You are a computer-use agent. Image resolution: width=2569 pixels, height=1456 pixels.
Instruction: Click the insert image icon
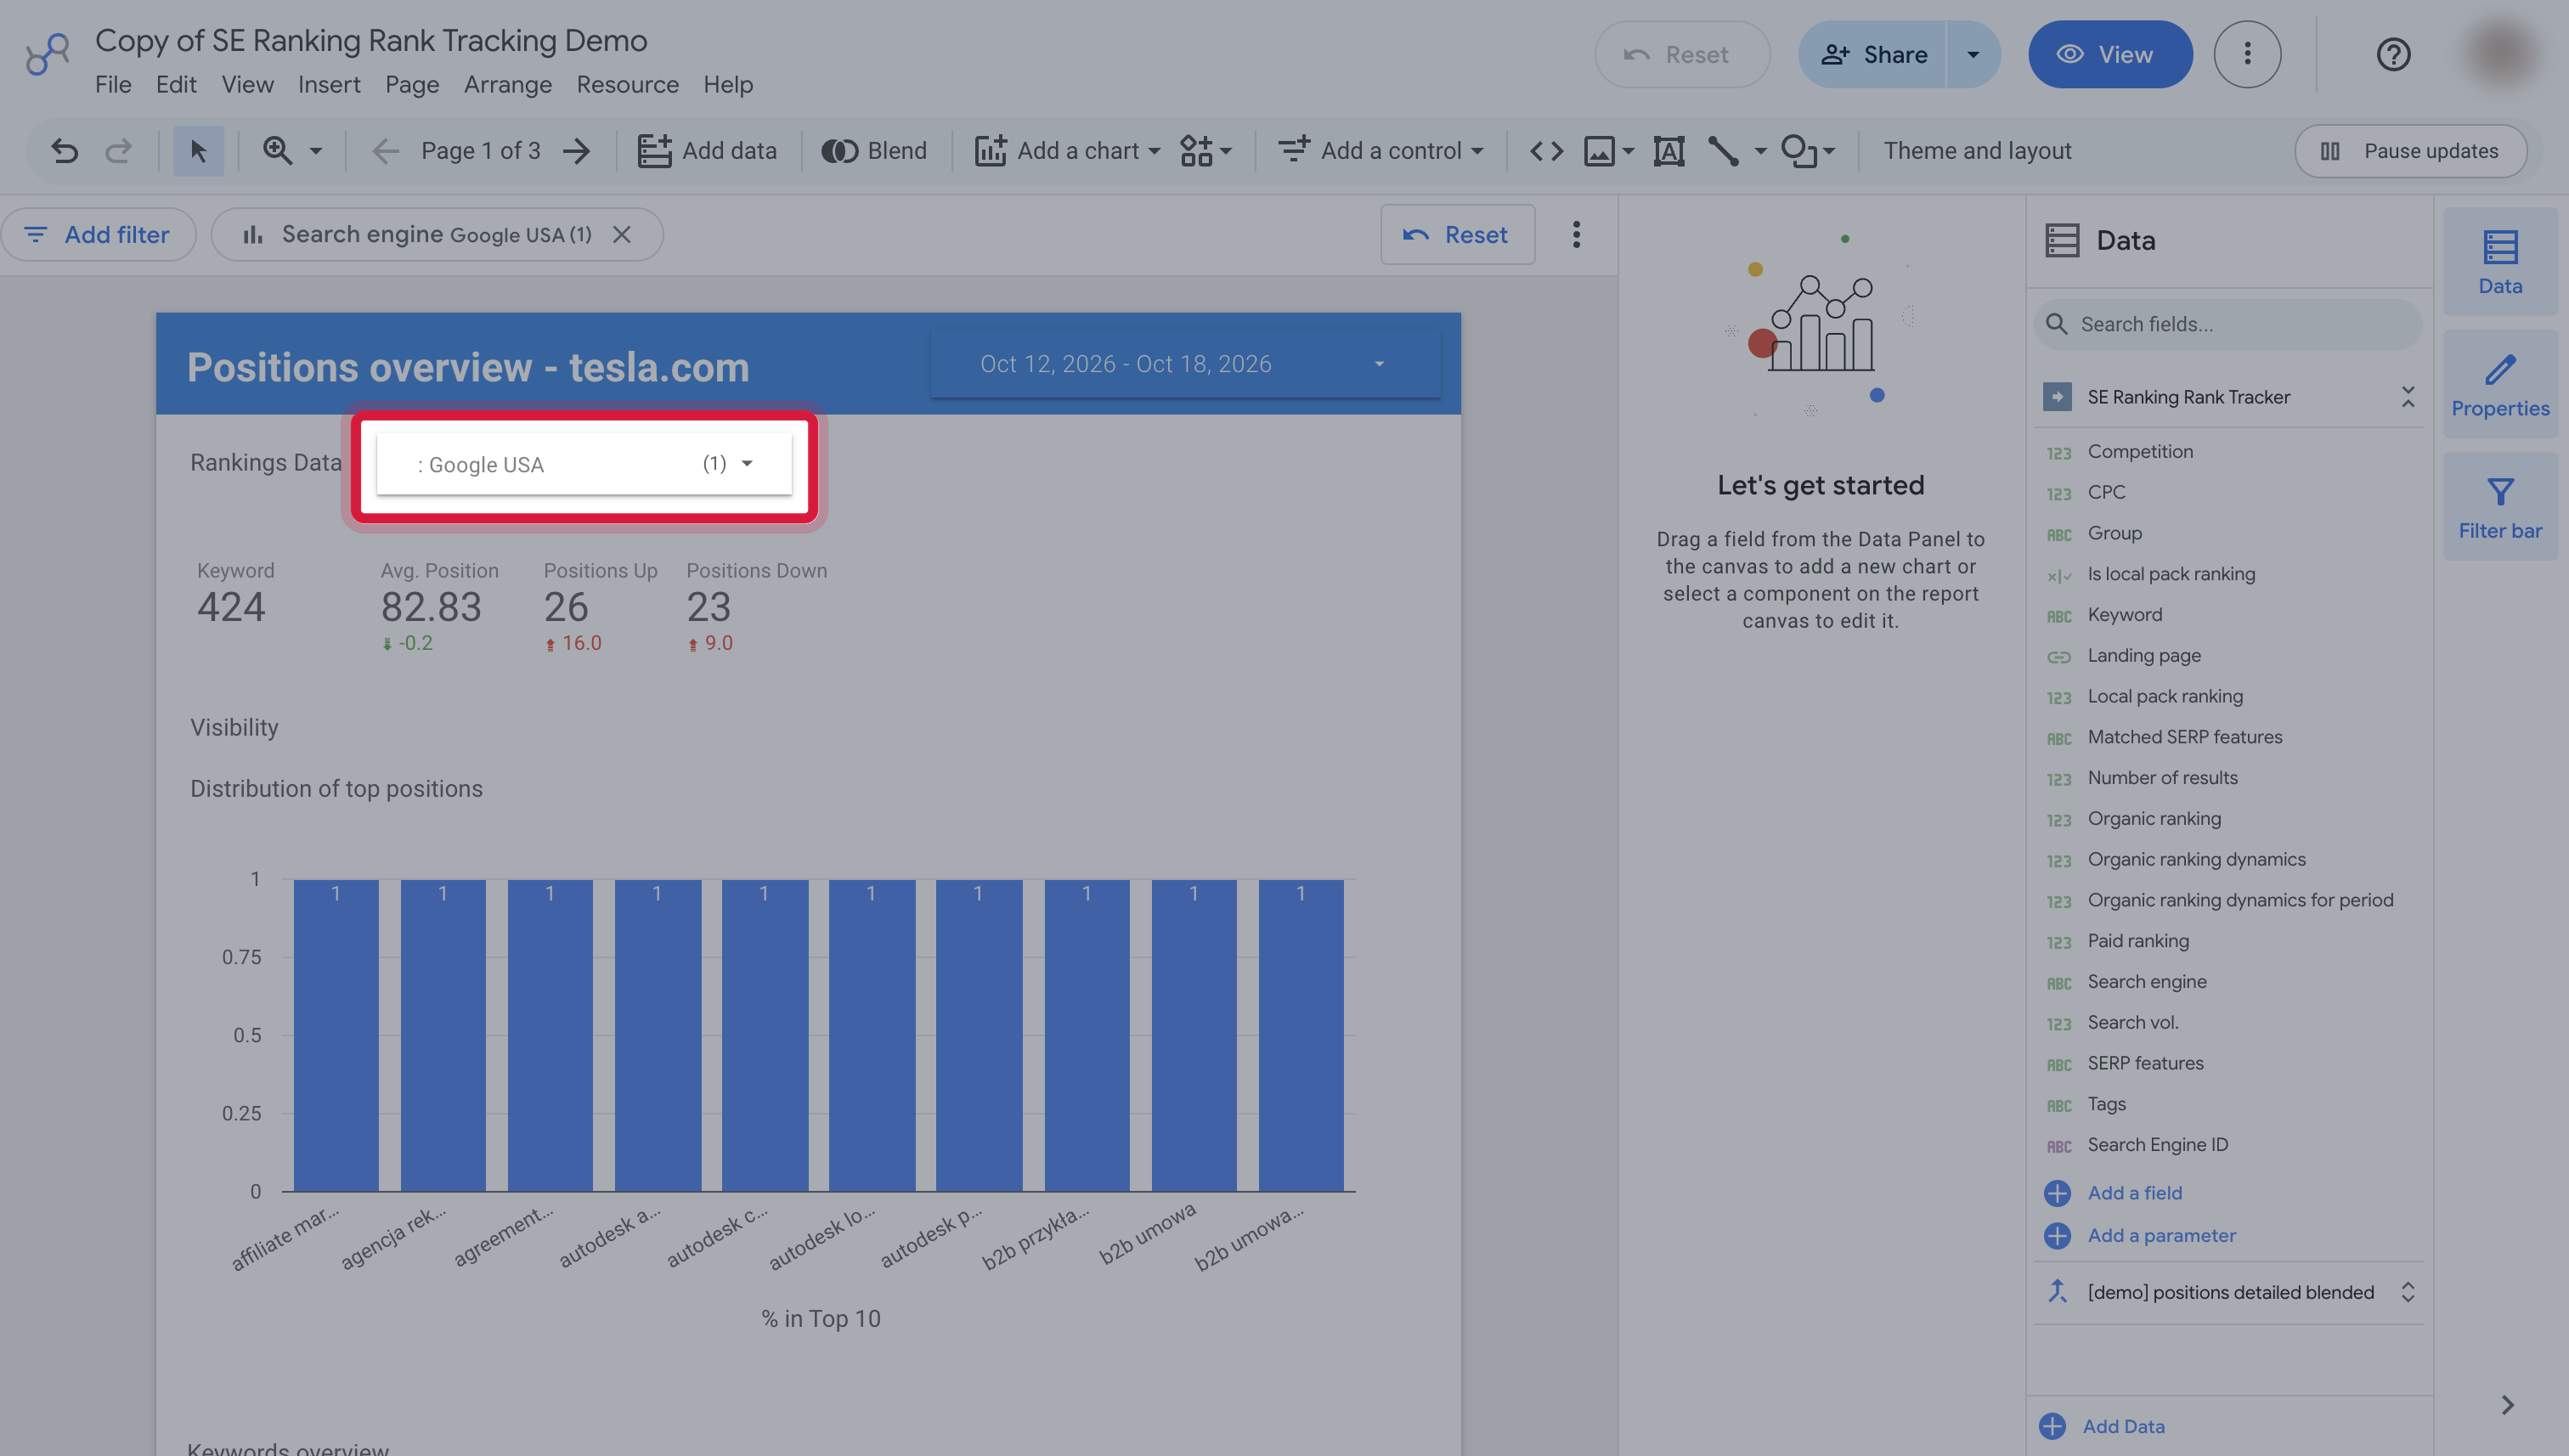click(1599, 151)
